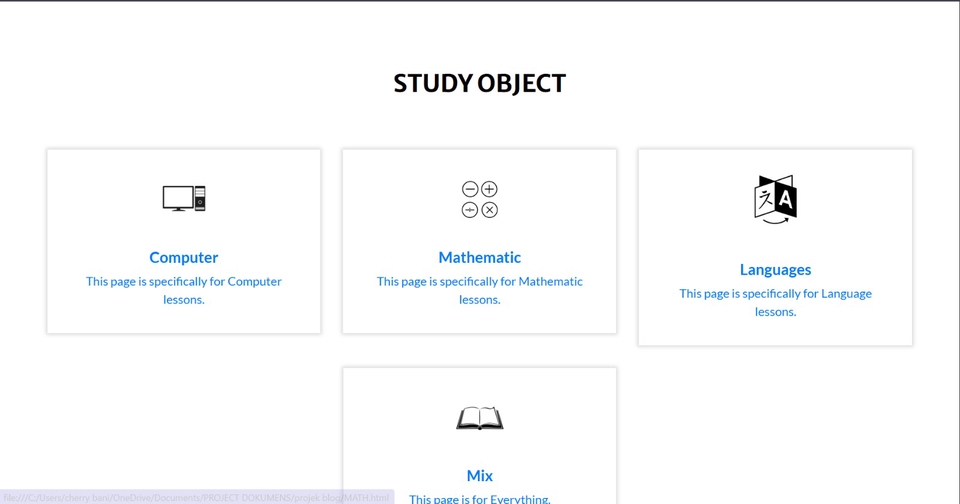The image size is (960, 504).
Task: Open the Computer lessons link
Action: click(184, 257)
